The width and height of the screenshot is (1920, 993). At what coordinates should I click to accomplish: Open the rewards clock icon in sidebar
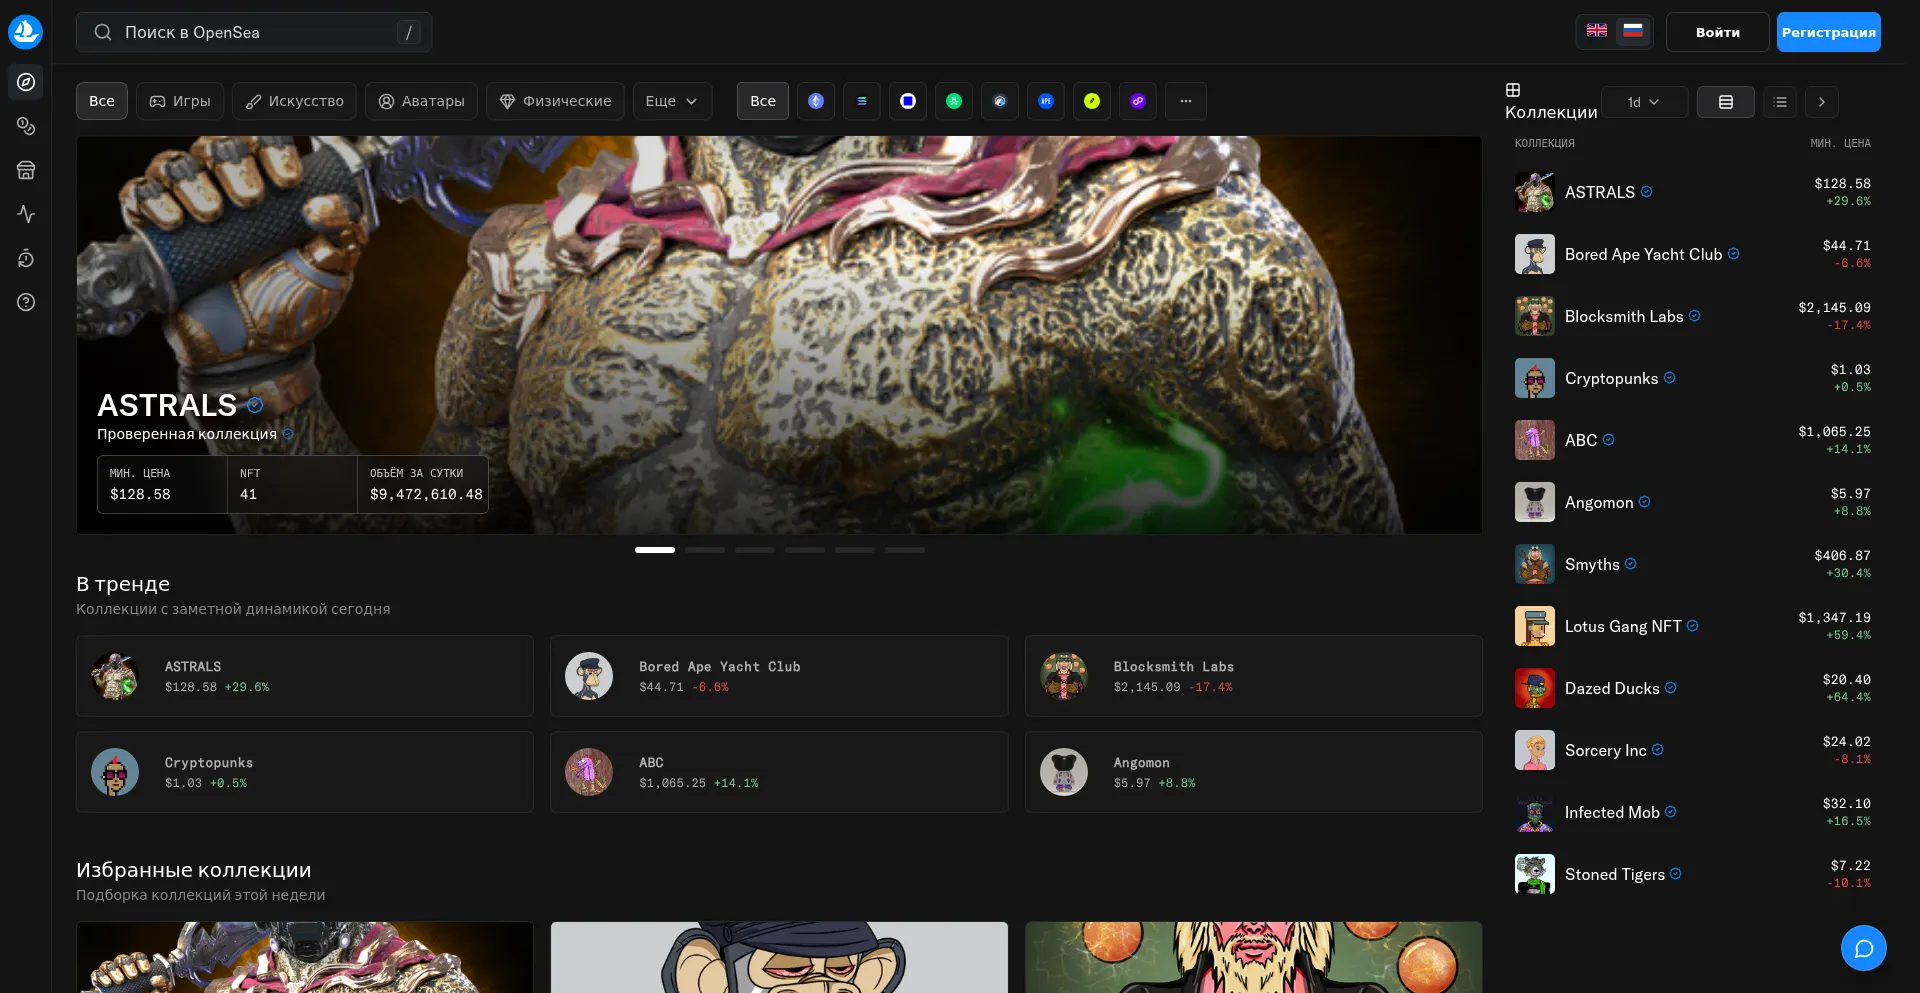coord(26,258)
